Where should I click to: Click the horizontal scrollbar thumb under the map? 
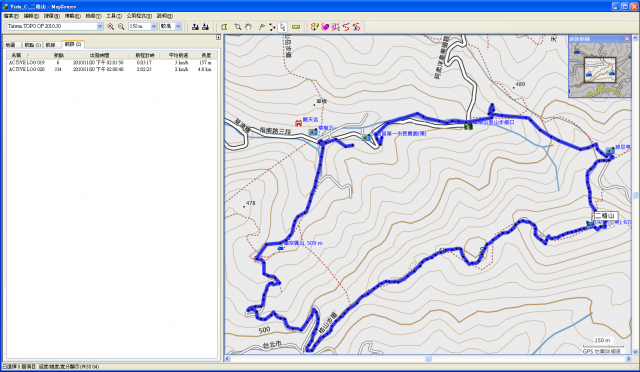[428, 359]
